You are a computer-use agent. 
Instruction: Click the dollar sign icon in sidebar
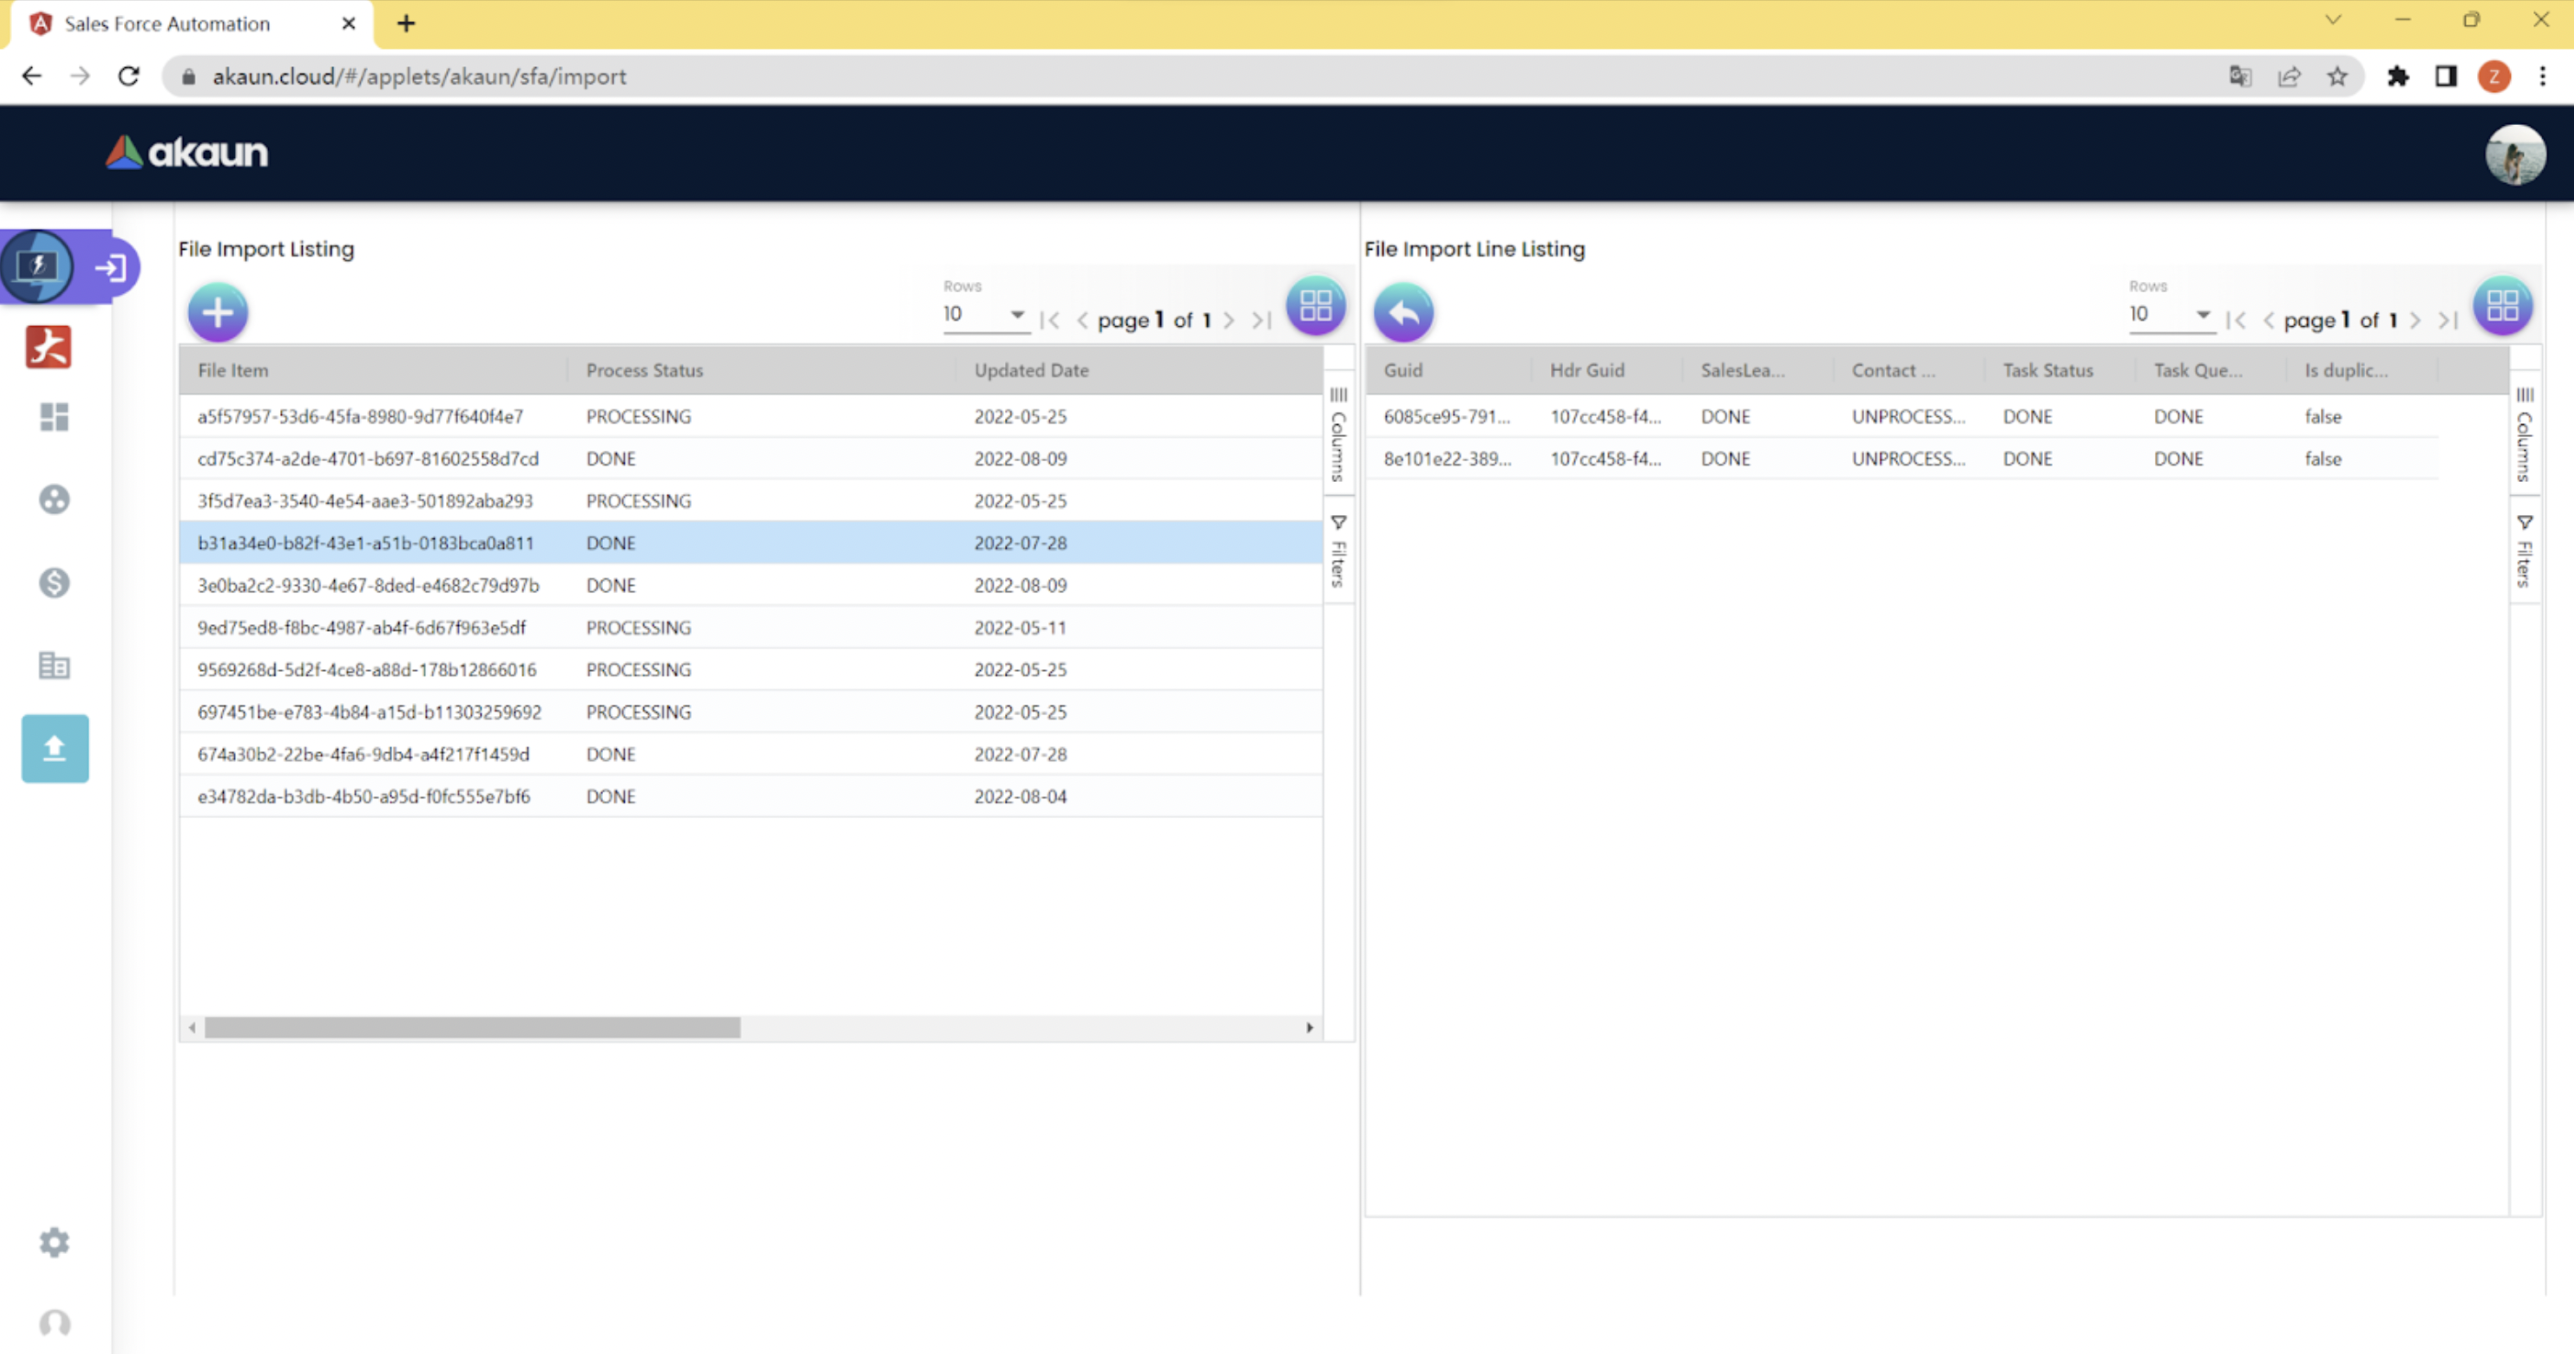(55, 582)
